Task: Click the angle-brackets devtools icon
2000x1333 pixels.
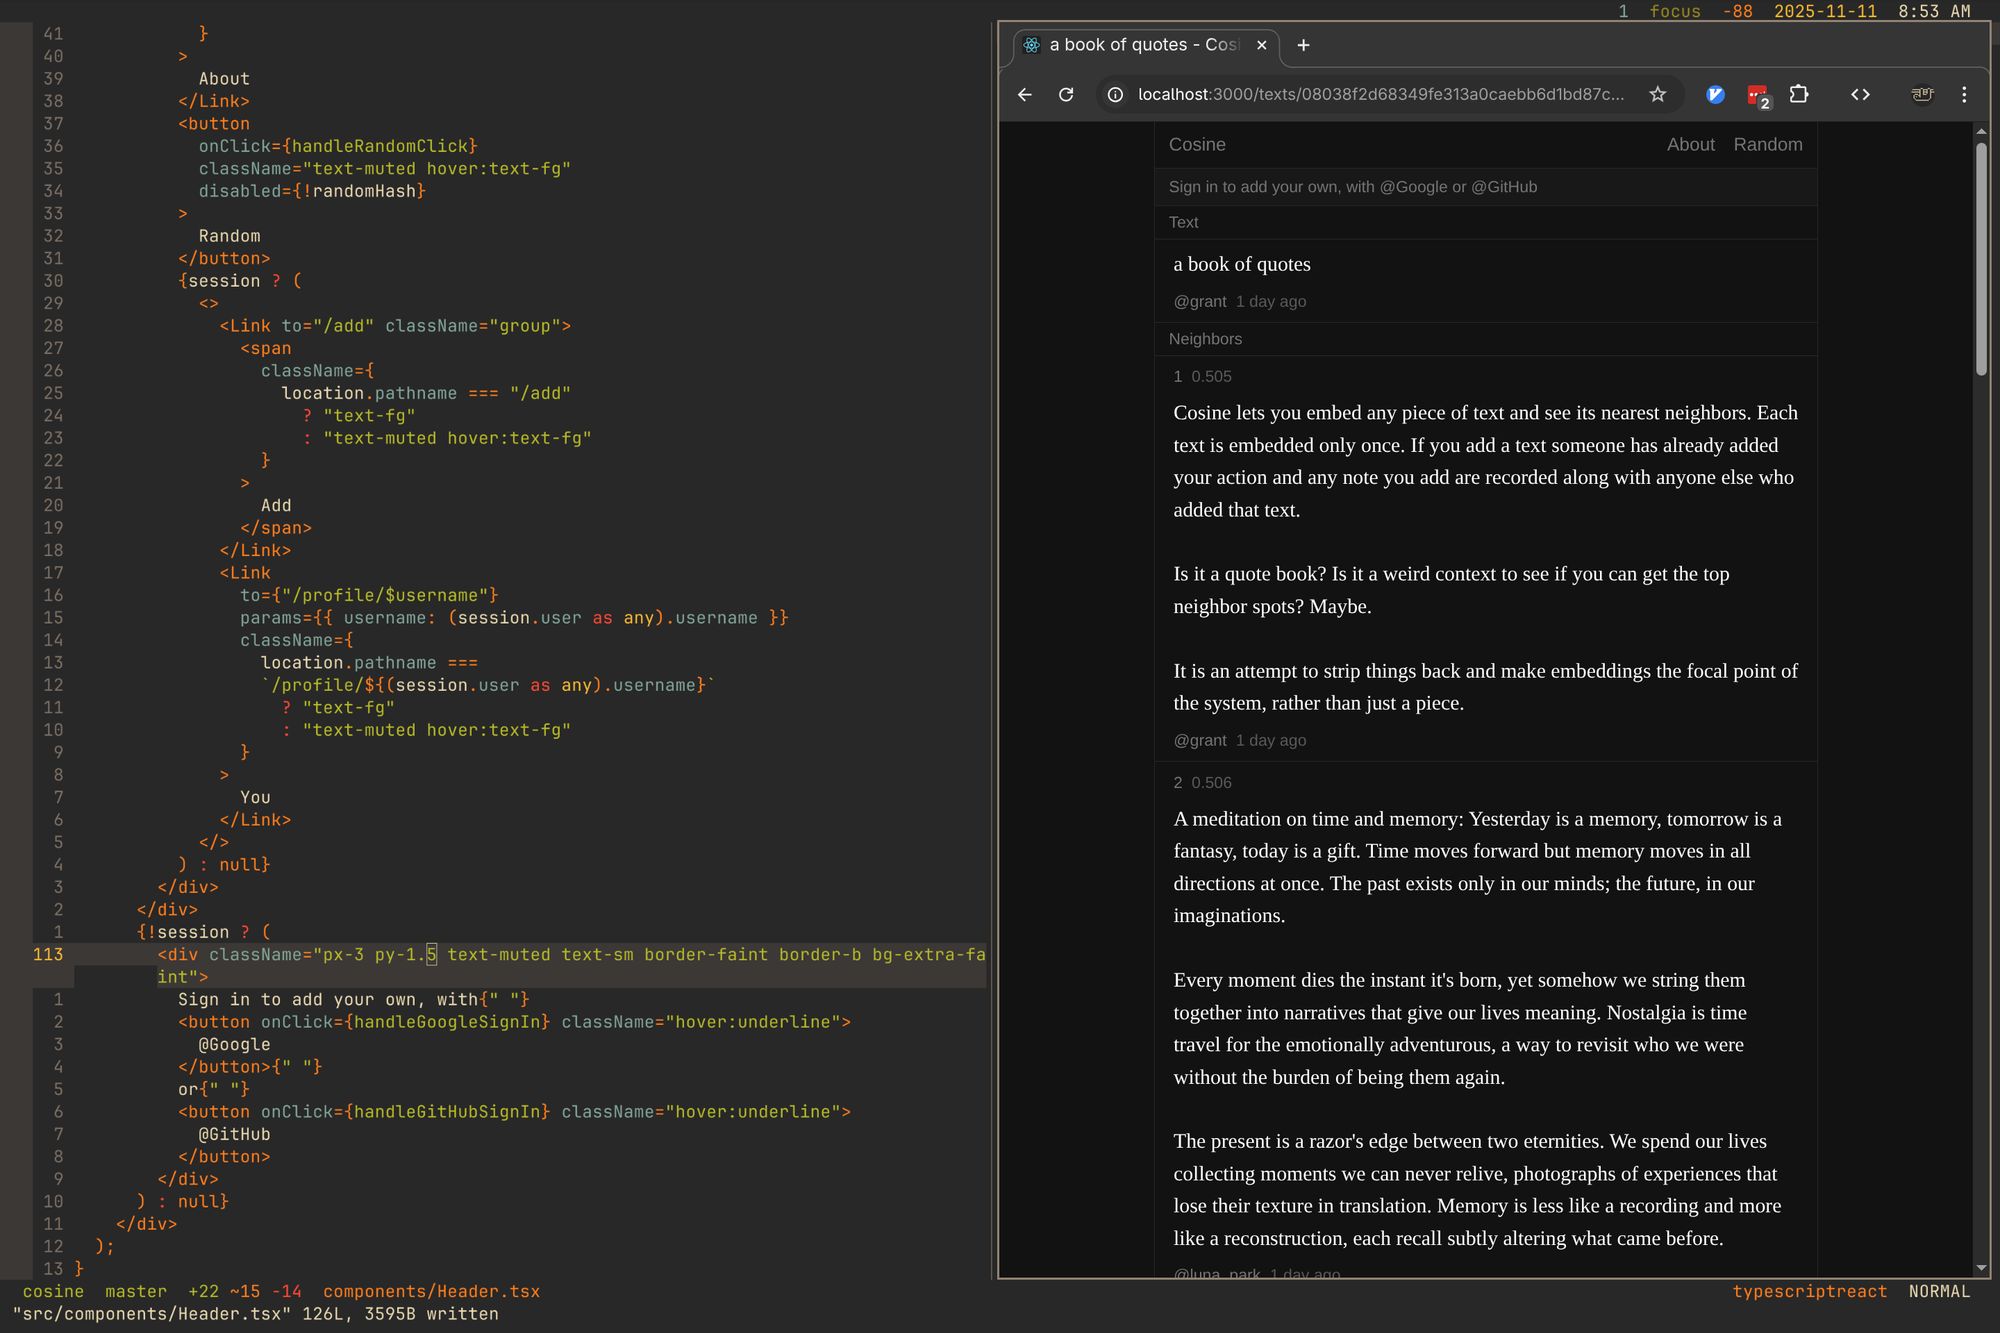Action: tap(1860, 95)
